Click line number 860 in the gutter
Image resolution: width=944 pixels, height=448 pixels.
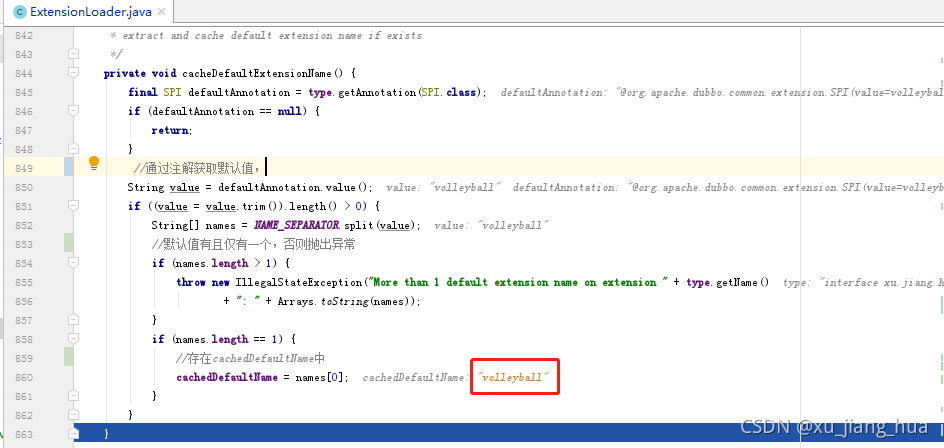pyautogui.click(x=22, y=378)
